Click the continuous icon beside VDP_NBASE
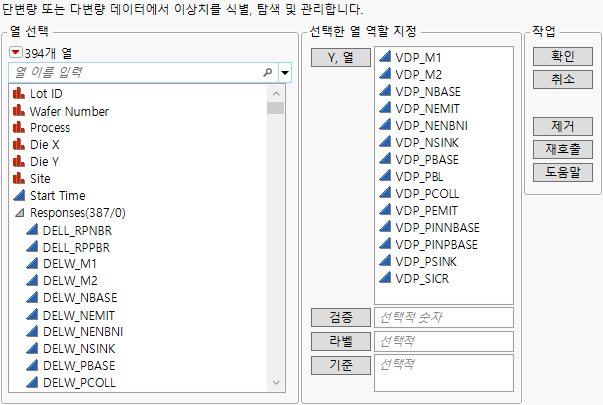Image resolution: width=603 pixels, height=405 pixels. pos(385,91)
